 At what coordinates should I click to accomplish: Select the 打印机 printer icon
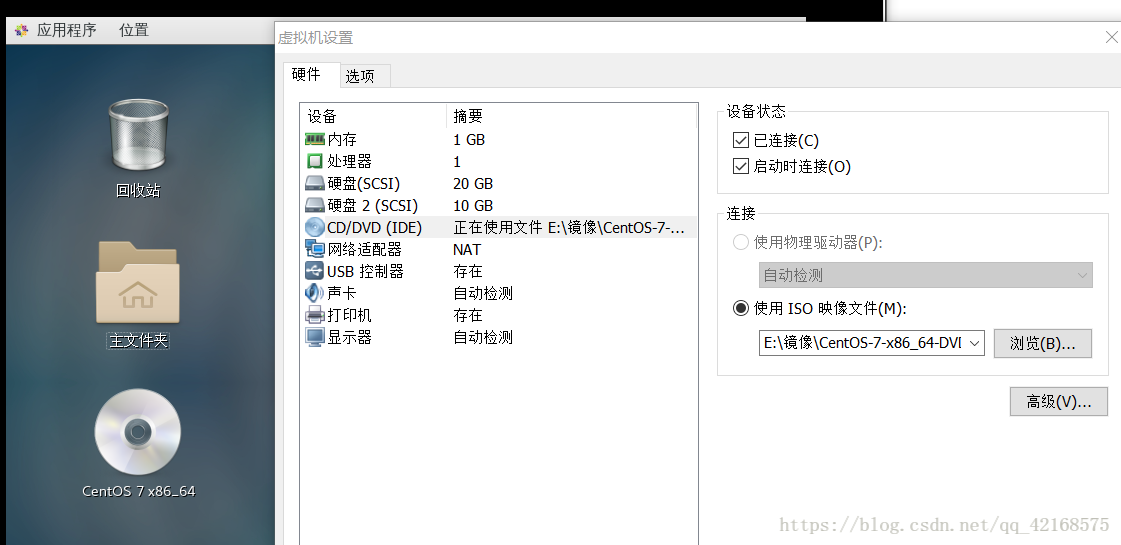(315, 315)
